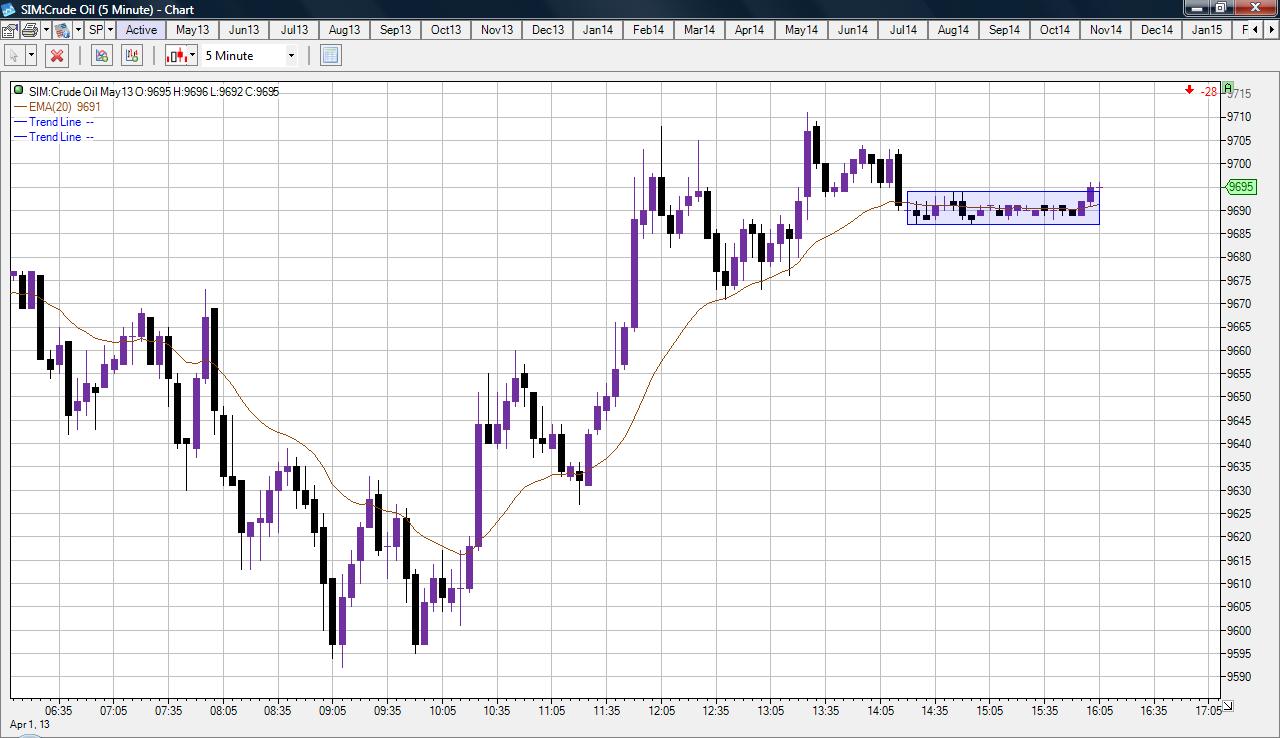
Task: Click the 12:05 time axis label
Action: [661, 711]
